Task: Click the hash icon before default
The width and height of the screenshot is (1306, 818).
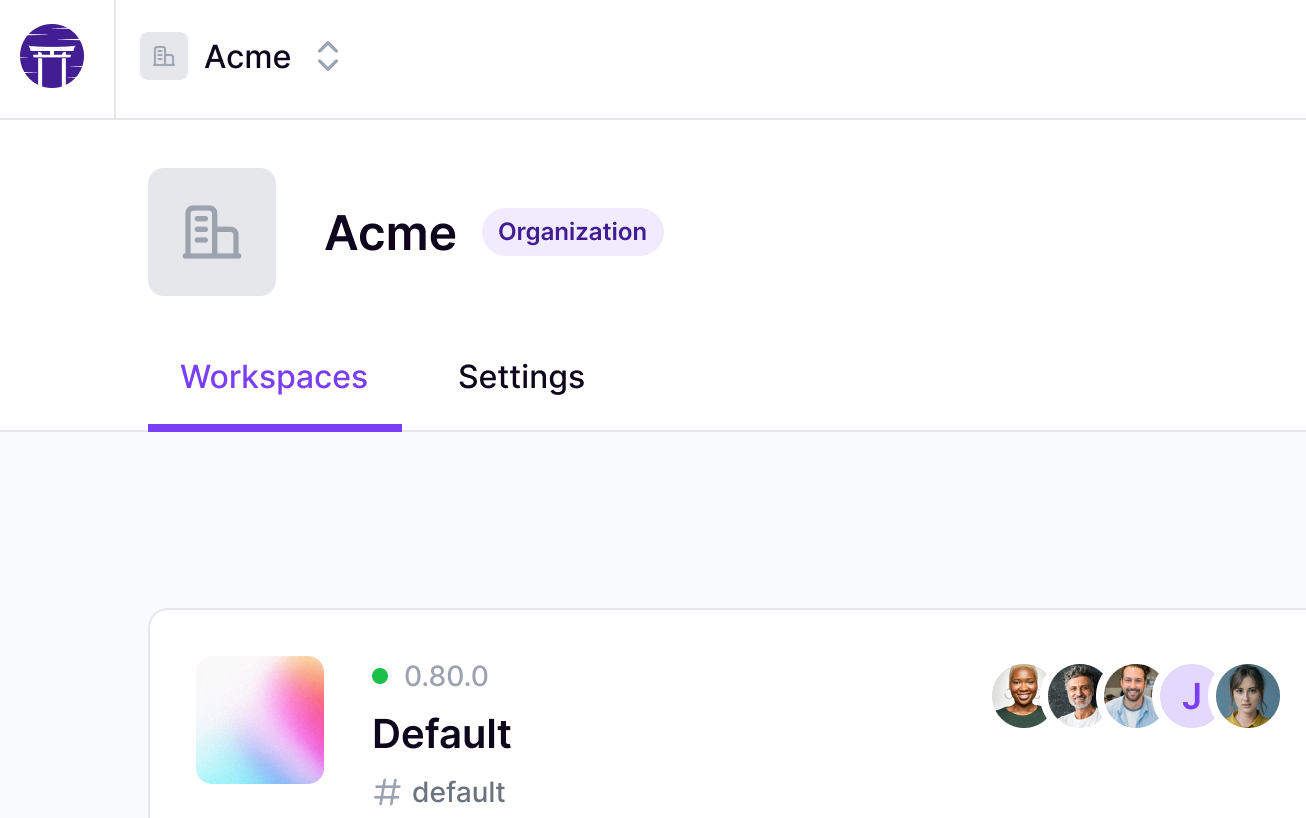Action: coord(387,792)
